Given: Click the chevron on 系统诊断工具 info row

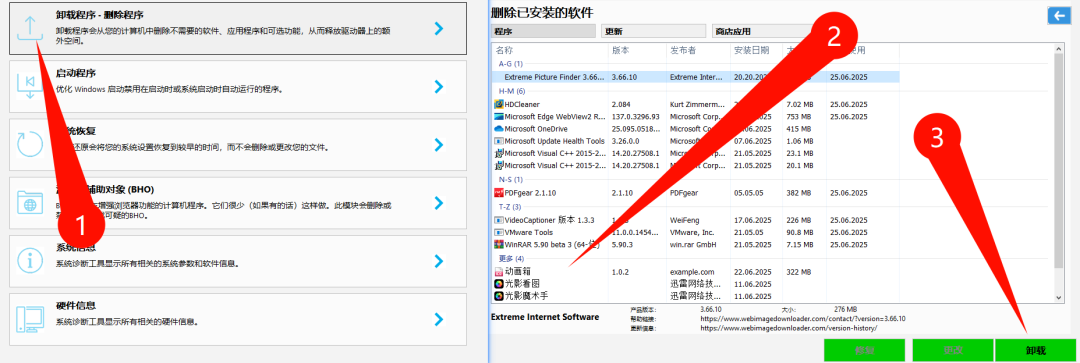Looking at the screenshot, I should (x=439, y=260).
